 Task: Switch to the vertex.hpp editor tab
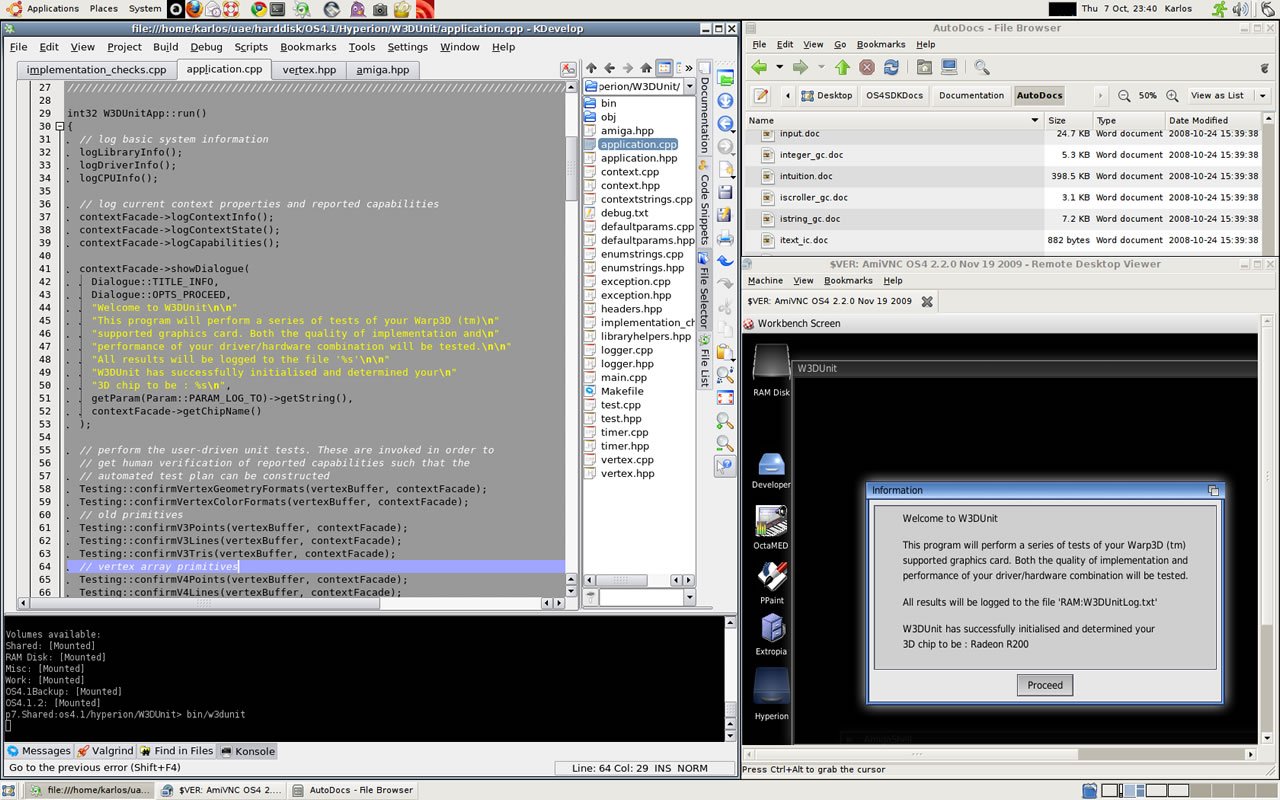pos(309,70)
